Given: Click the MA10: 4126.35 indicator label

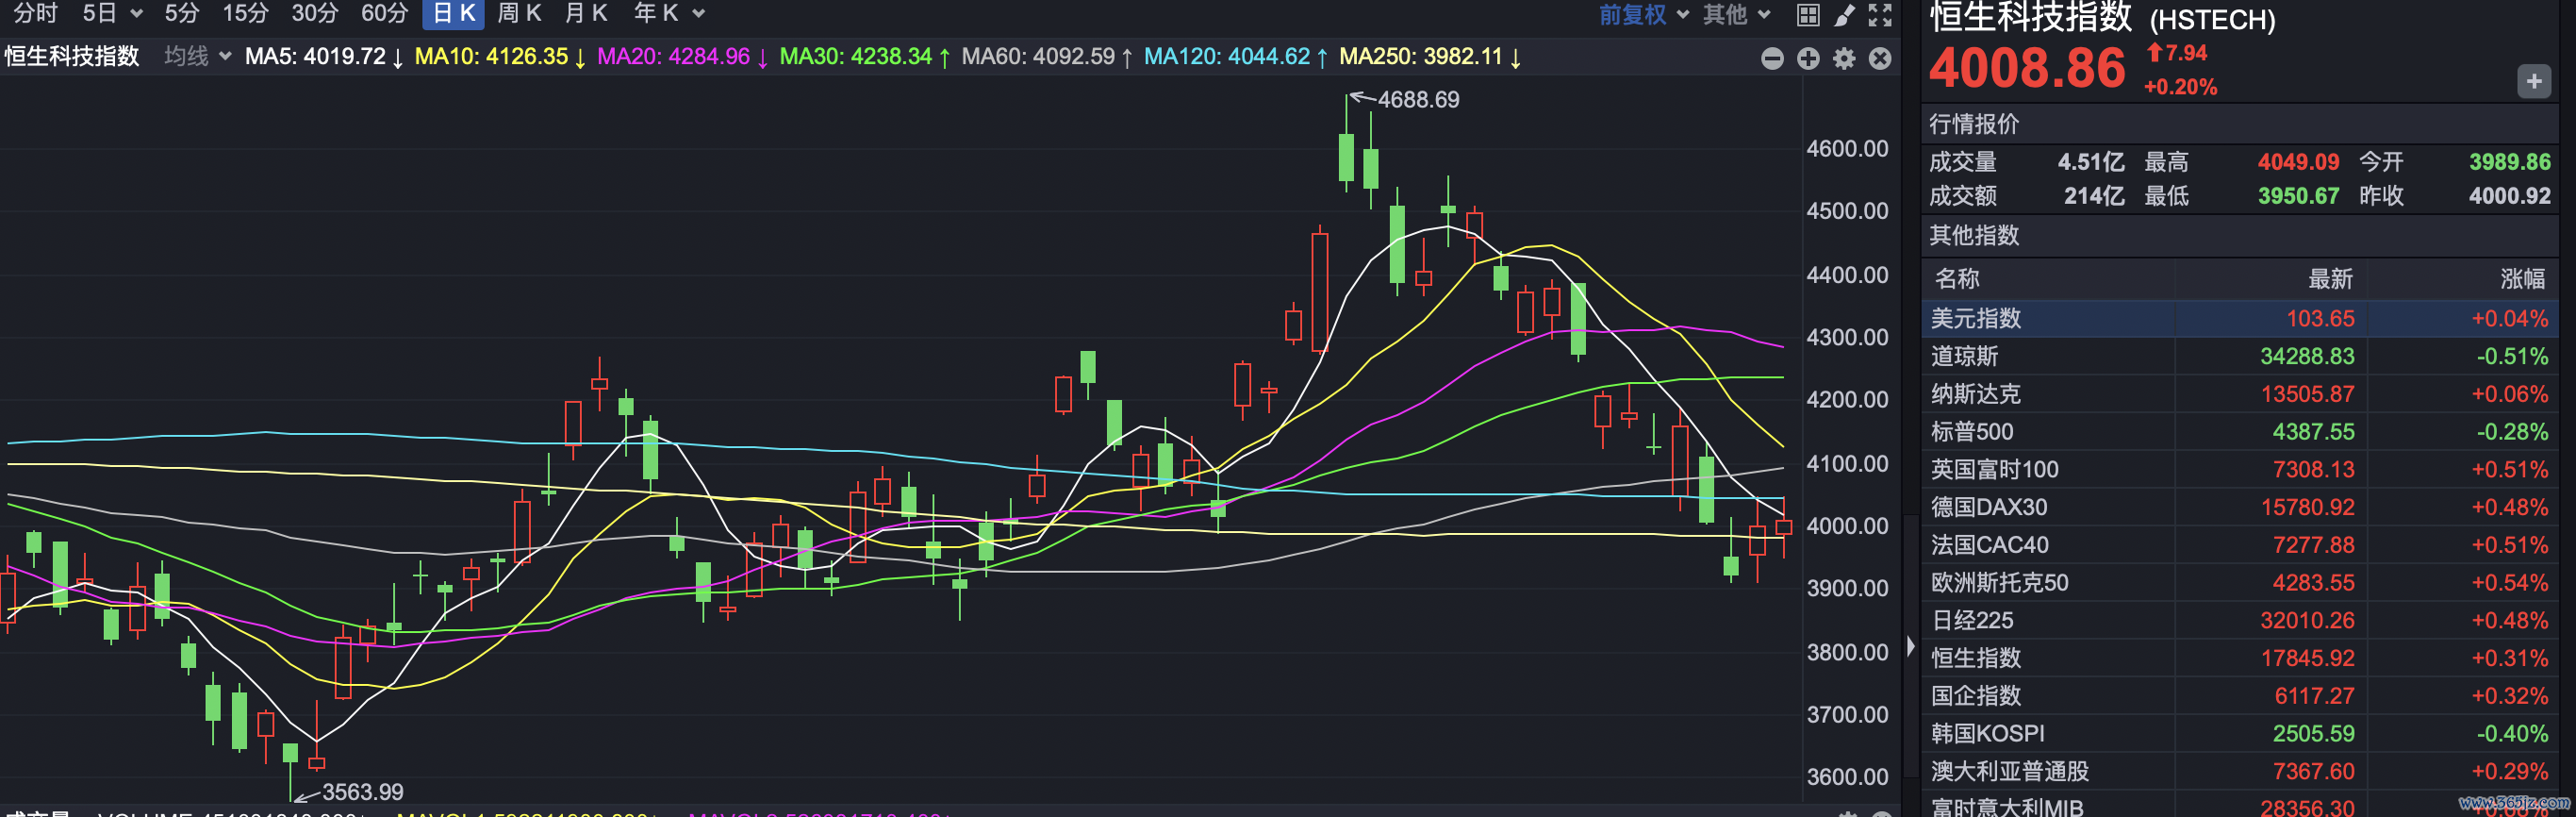Looking at the screenshot, I should (x=500, y=57).
